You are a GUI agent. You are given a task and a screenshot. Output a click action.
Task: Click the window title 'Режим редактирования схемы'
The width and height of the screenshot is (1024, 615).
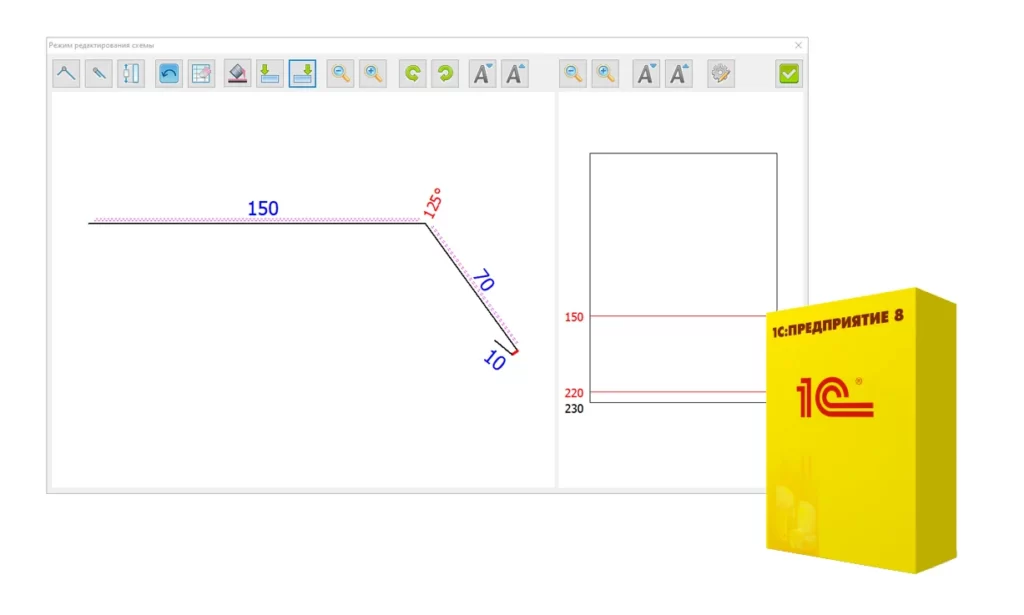[101, 45]
